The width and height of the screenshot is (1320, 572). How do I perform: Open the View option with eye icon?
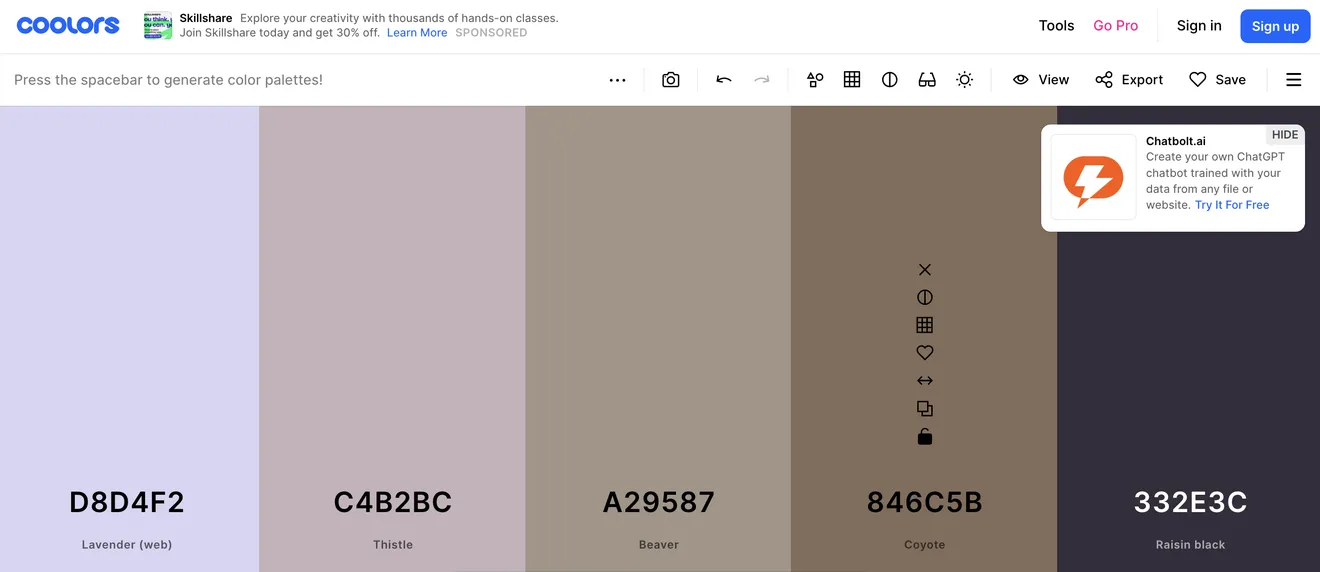point(1041,80)
